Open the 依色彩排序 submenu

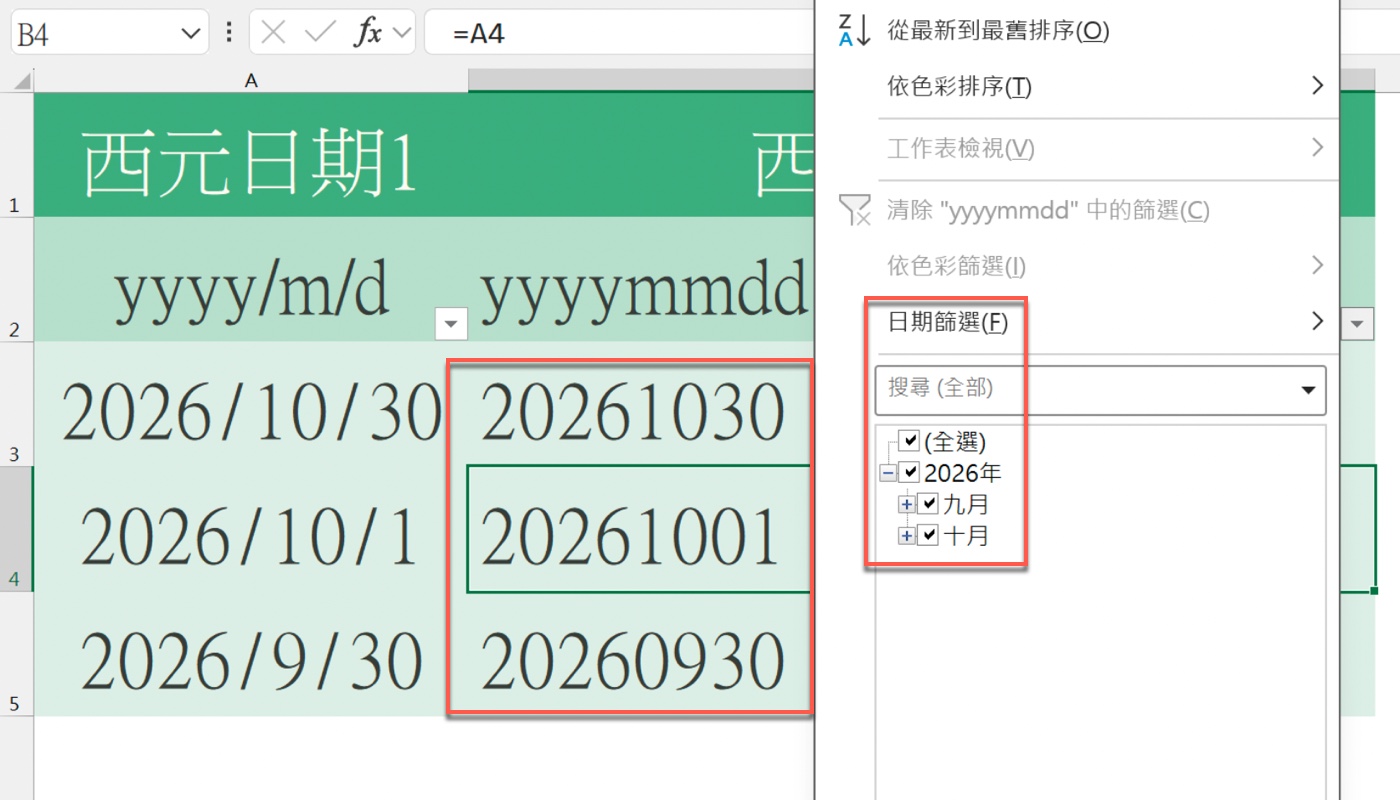(x=1077, y=86)
